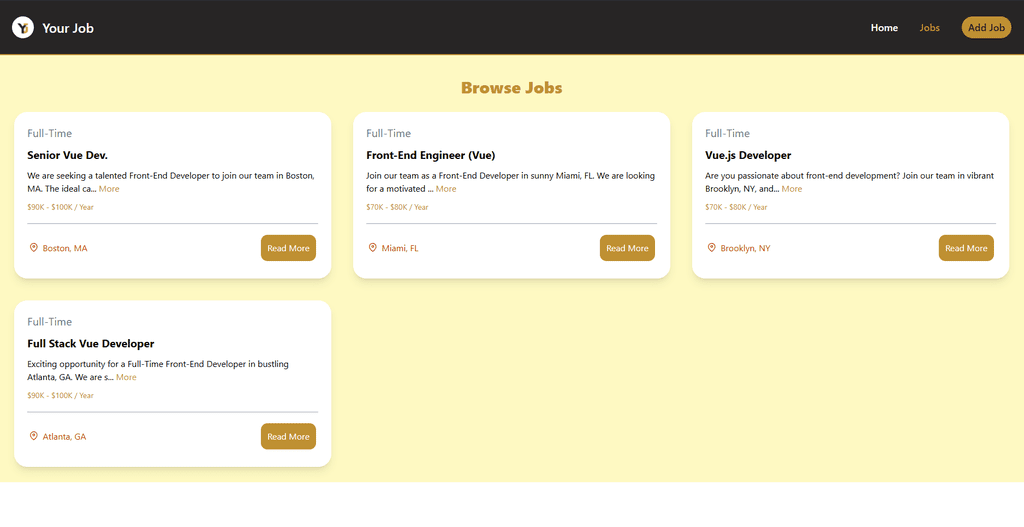1024x527 pixels.
Task: Go to the Home nav item
Action: (884, 27)
